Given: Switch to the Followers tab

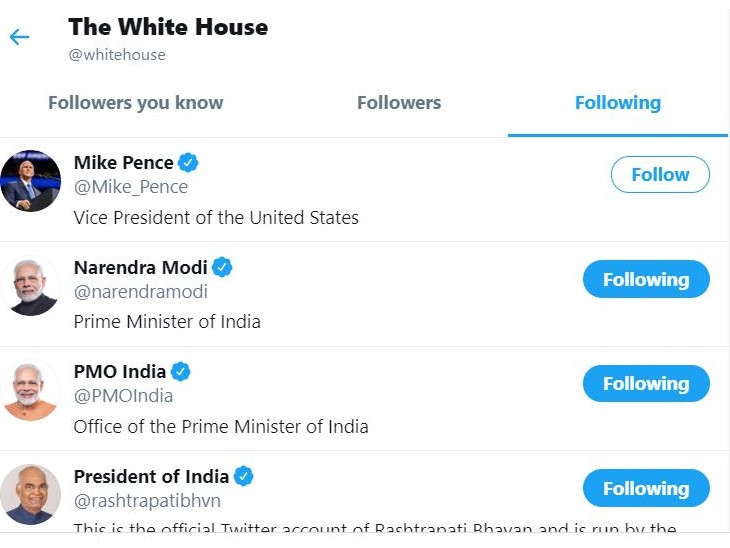Looking at the screenshot, I should (399, 102).
